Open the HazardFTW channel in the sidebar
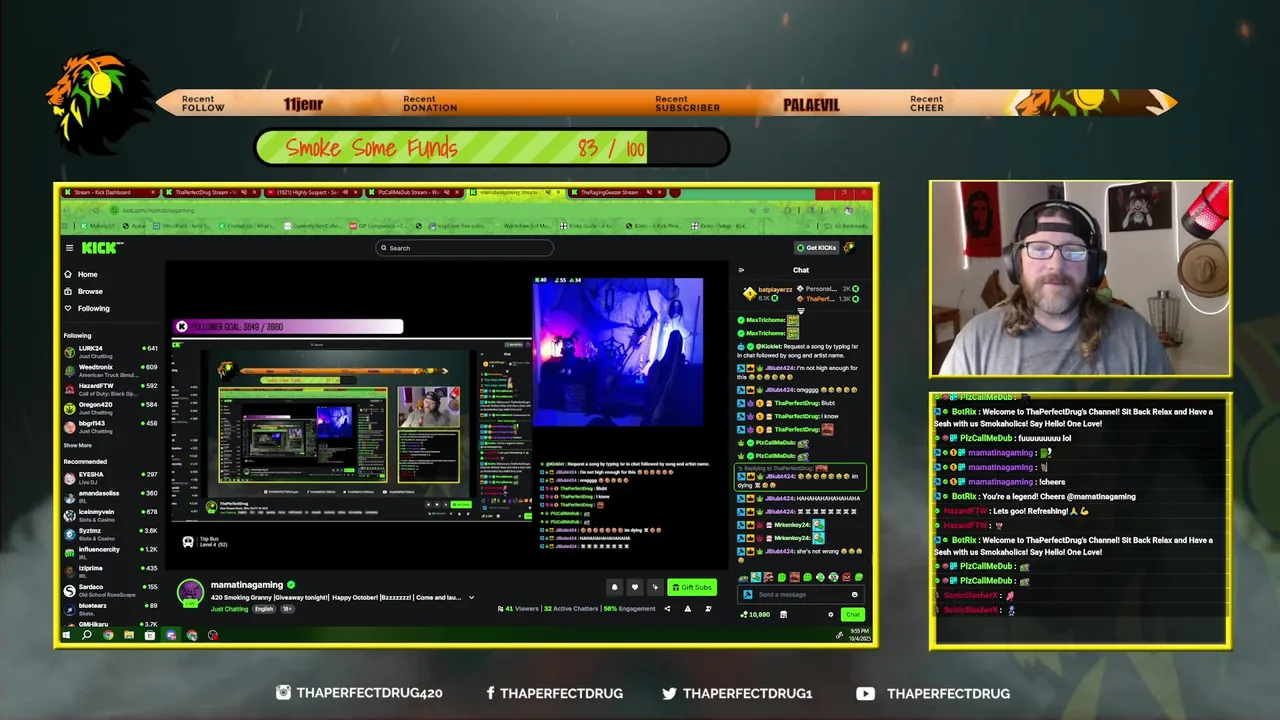Viewport: 1280px width, 720px height. pos(111,389)
